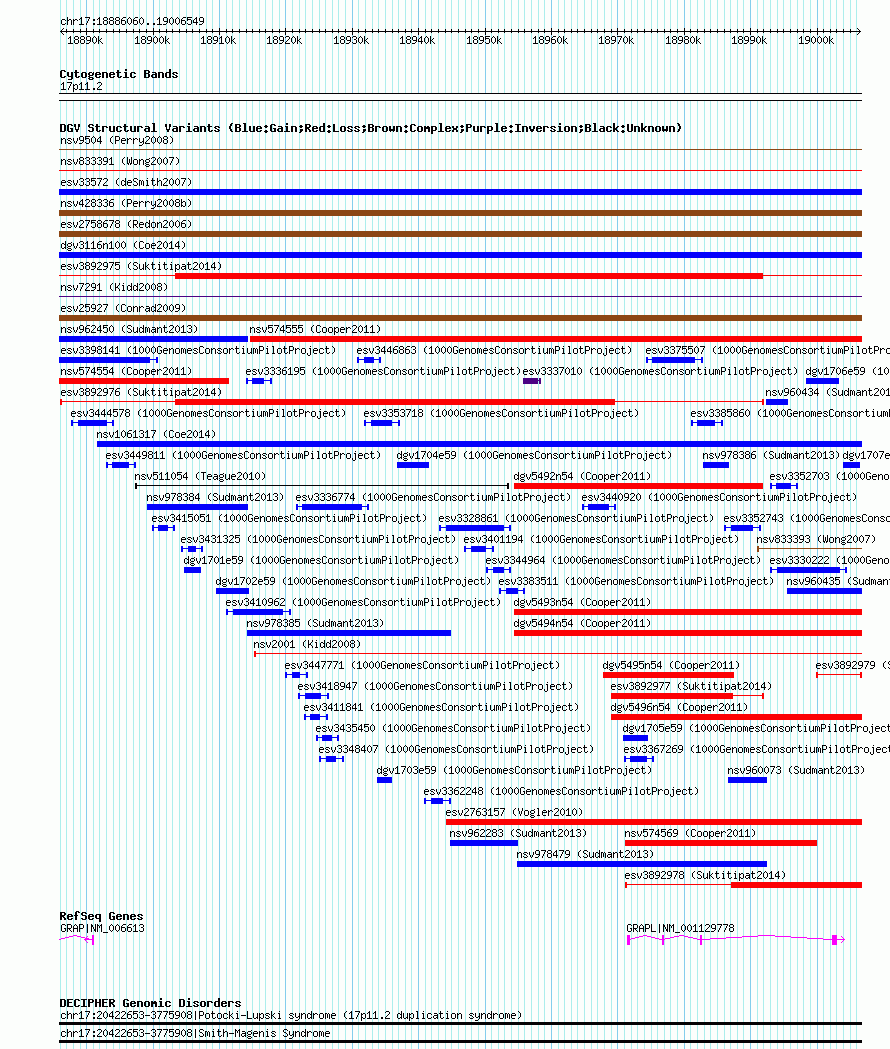Click the blue bar under dgv1704e59
The width and height of the screenshot is (890, 1049).
point(413,465)
